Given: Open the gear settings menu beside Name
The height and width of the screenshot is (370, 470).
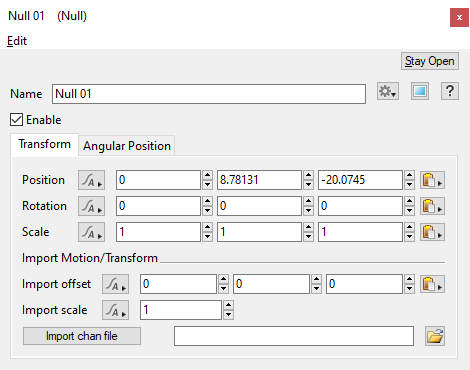Looking at the screenshot, I should (388, 91).
